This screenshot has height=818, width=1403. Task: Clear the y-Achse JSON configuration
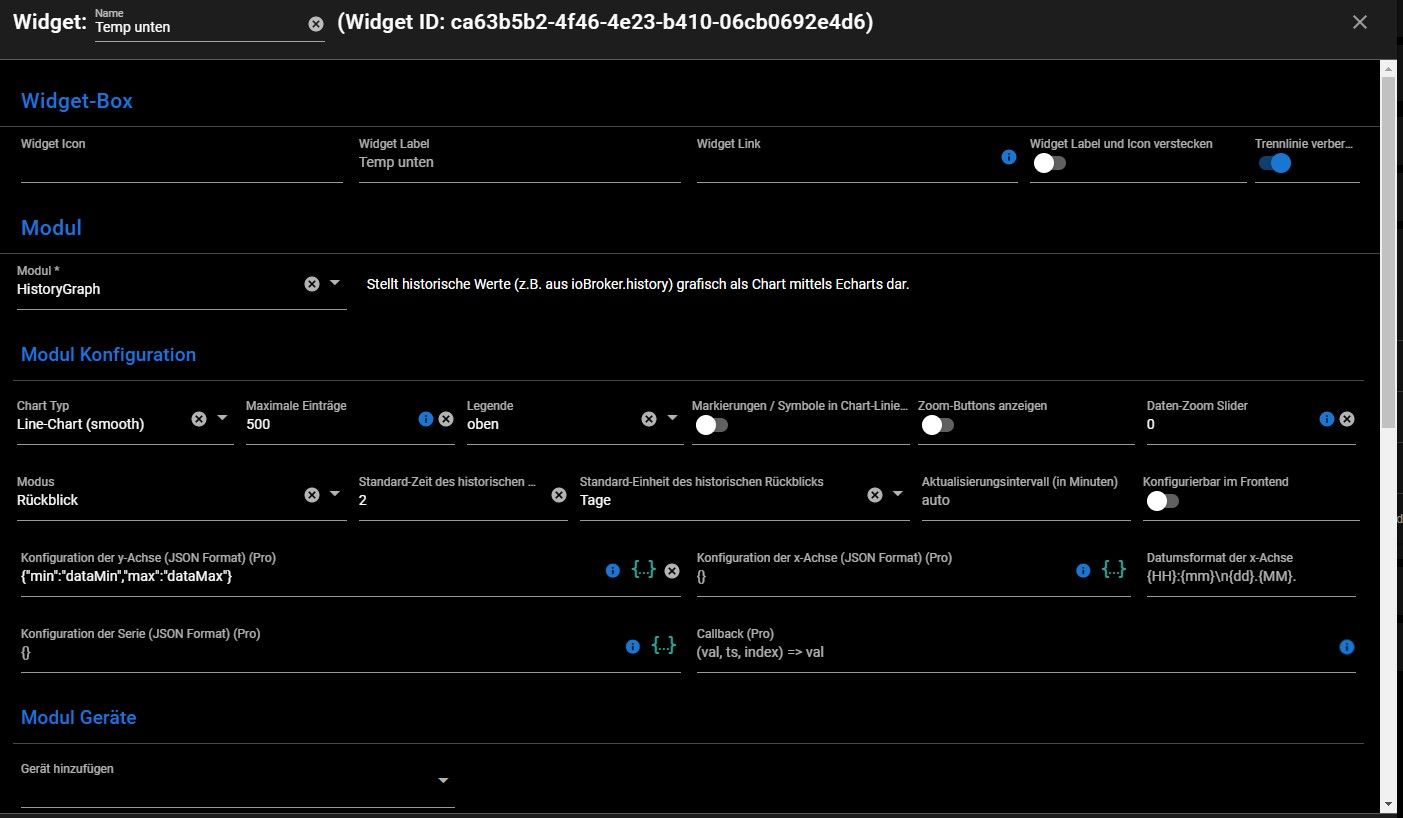(672, 571)
